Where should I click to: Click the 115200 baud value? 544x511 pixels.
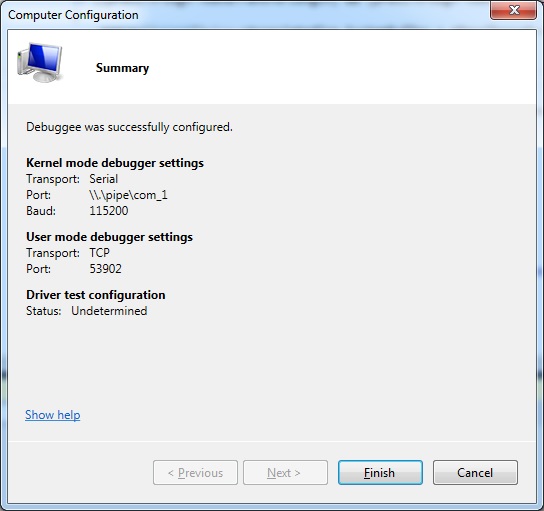109,211
